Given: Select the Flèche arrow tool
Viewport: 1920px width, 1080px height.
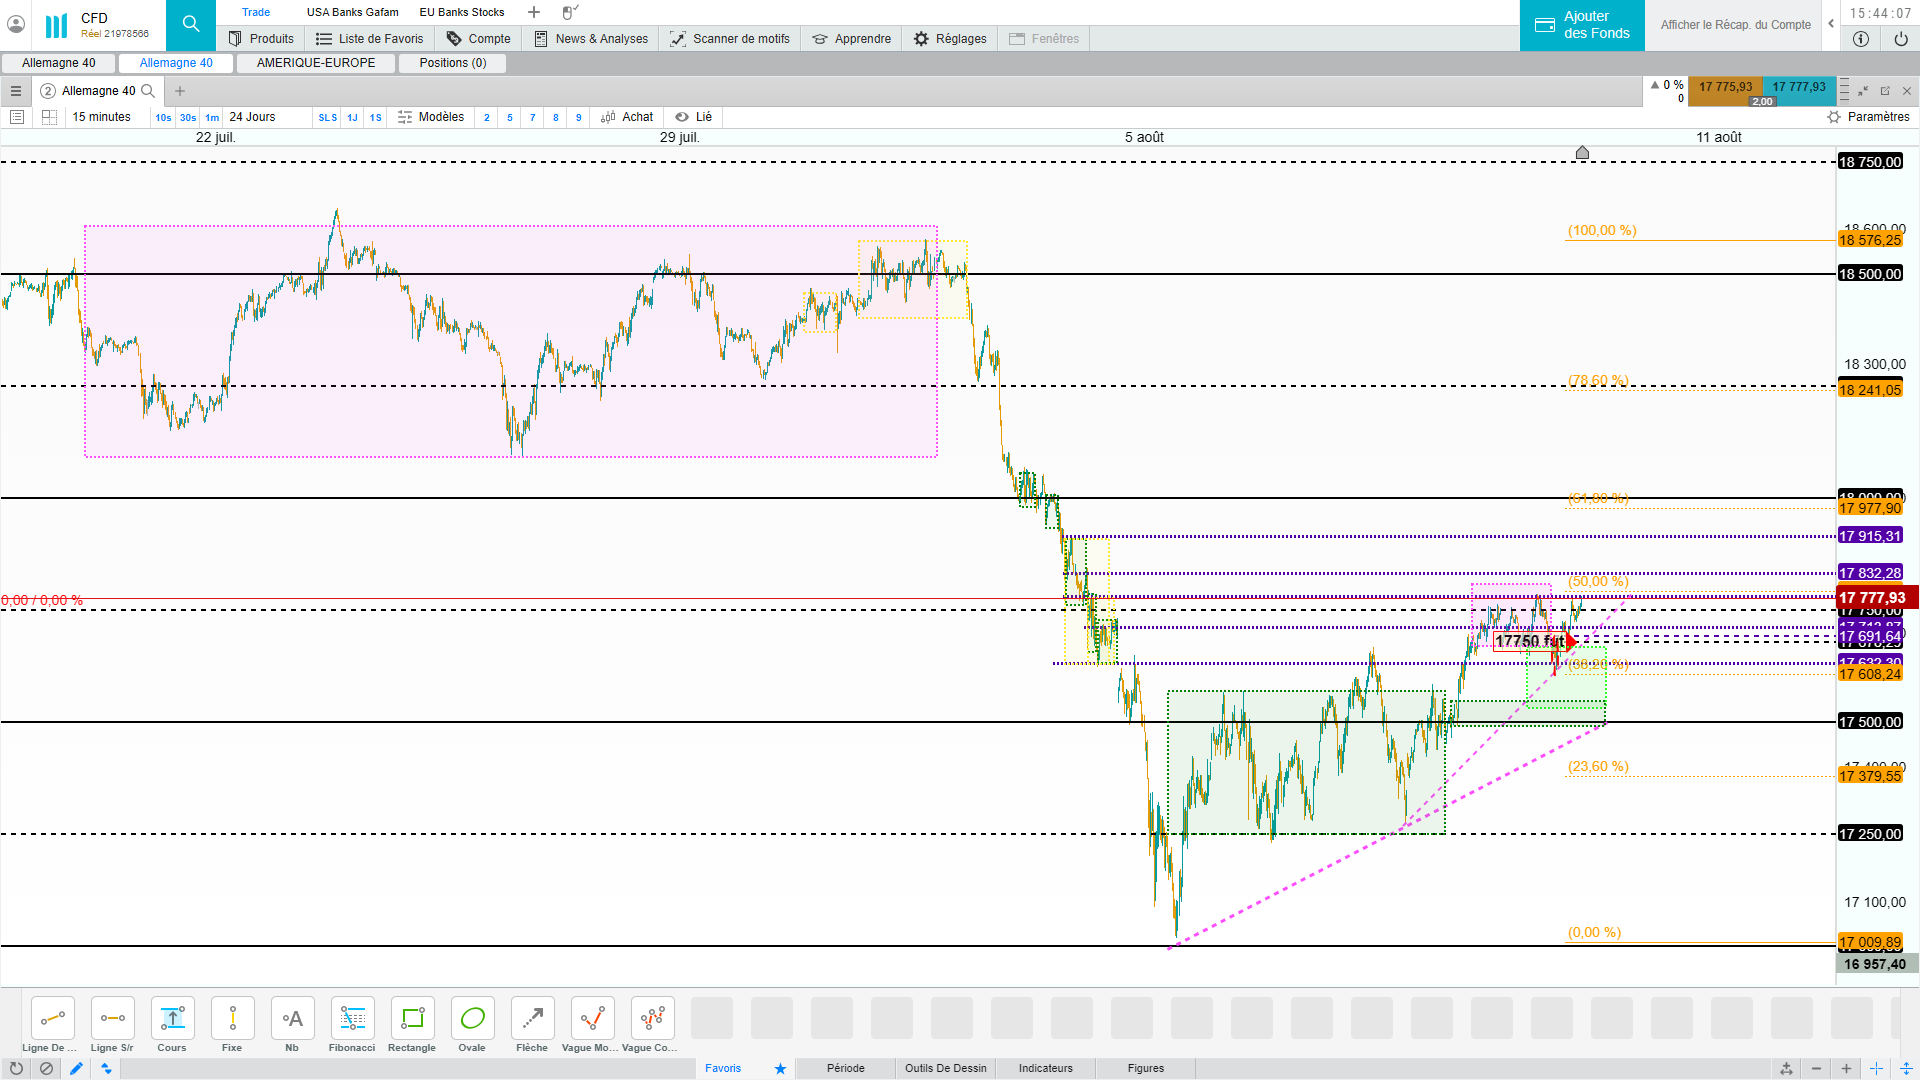Looking at the screenshot, I should click(x=532, y=1019).
